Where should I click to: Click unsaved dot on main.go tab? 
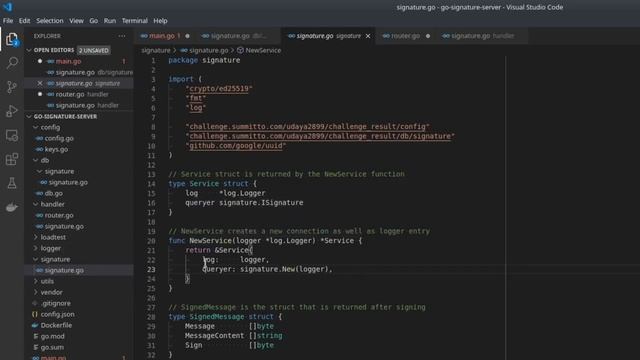(x=187, y=36)
